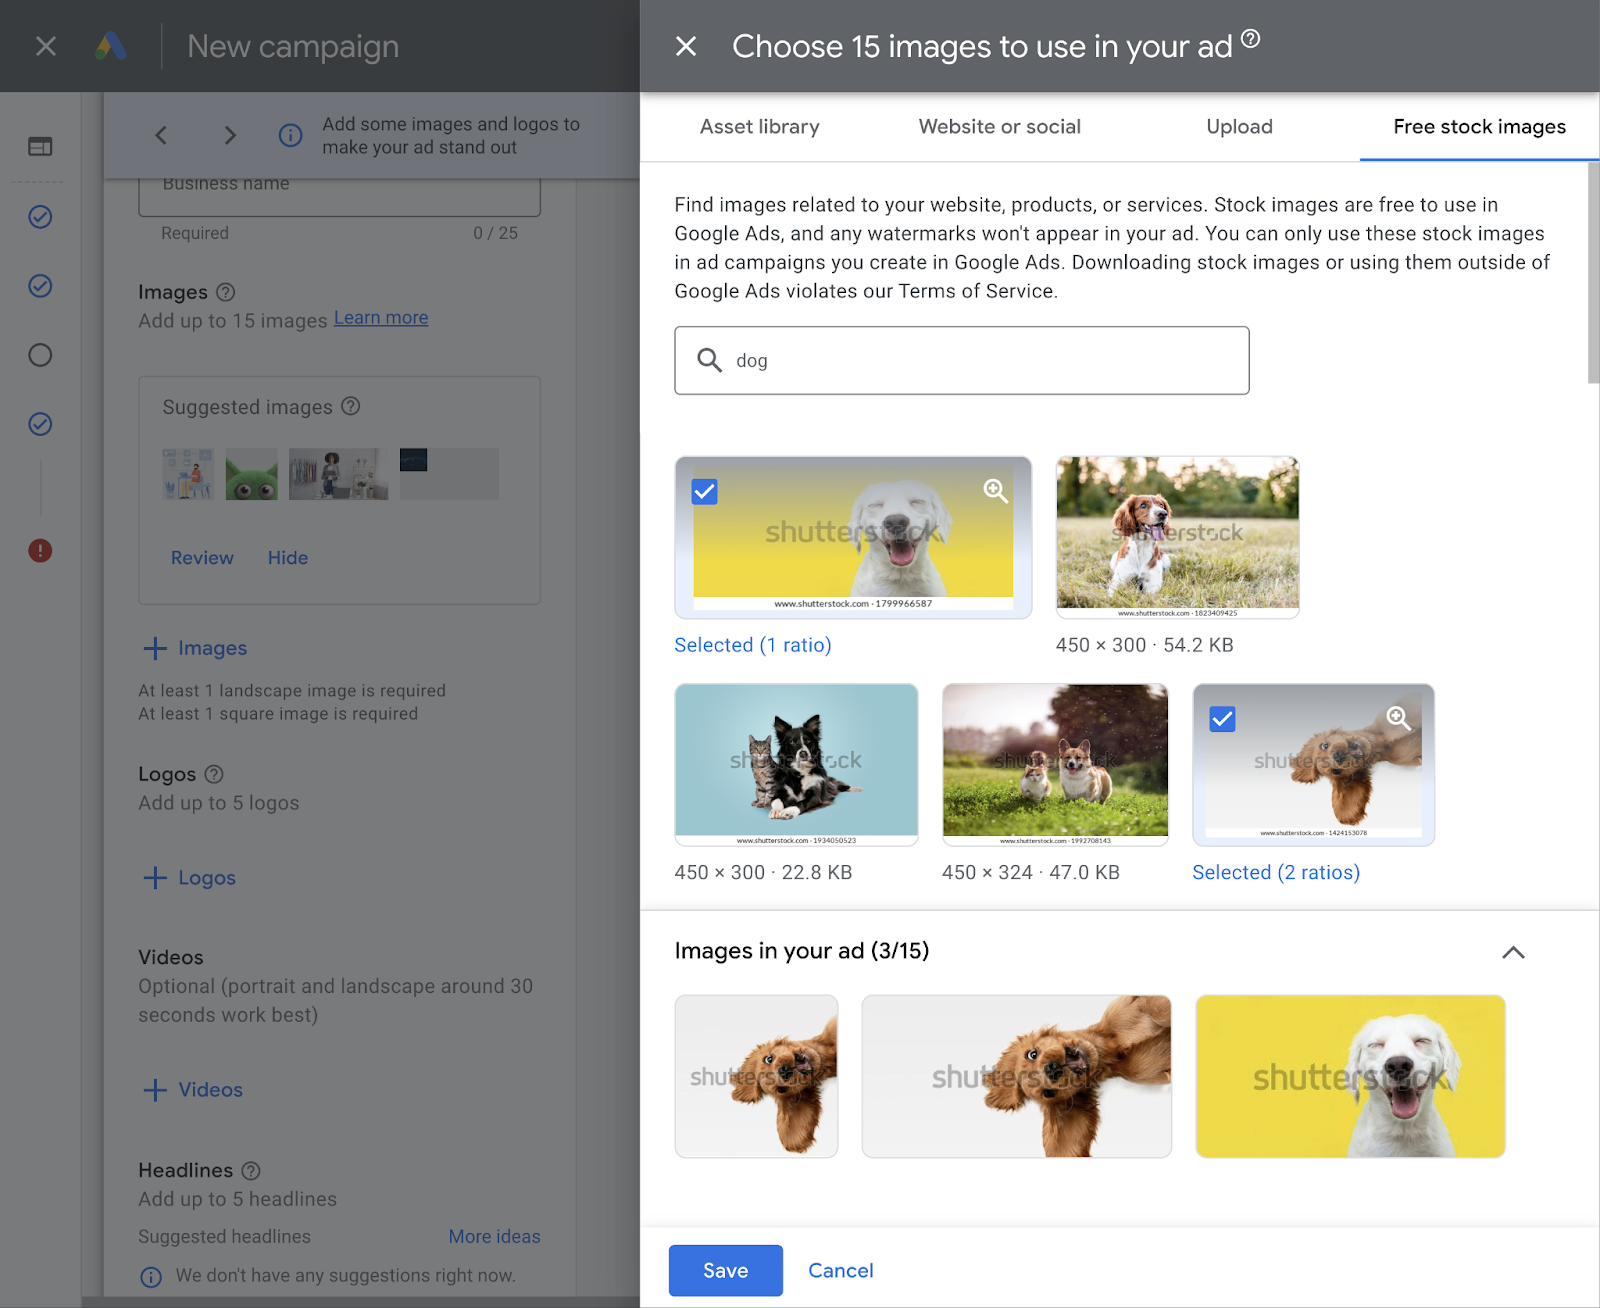This screenshot has width=1600, height=1308.
Task: Click the info icon in the blue banner
Action: pos(290,135)
